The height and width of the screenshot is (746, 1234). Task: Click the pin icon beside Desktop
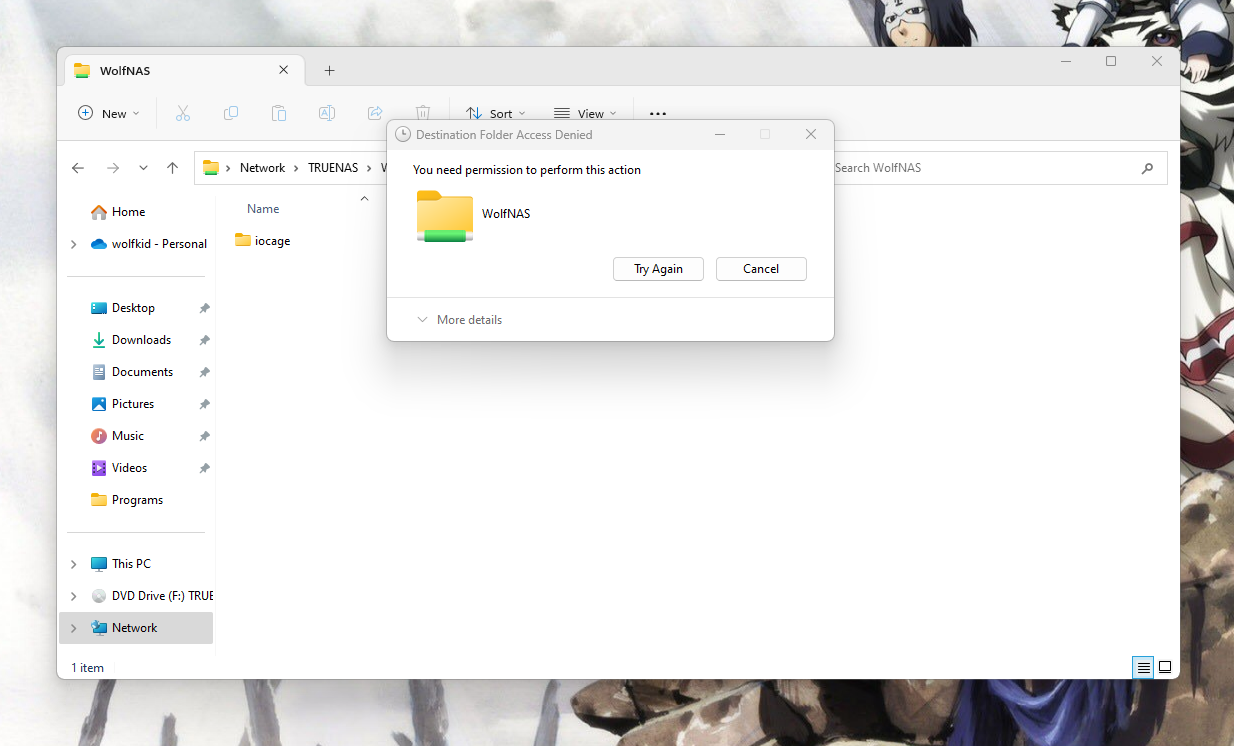tap(204, 308)
